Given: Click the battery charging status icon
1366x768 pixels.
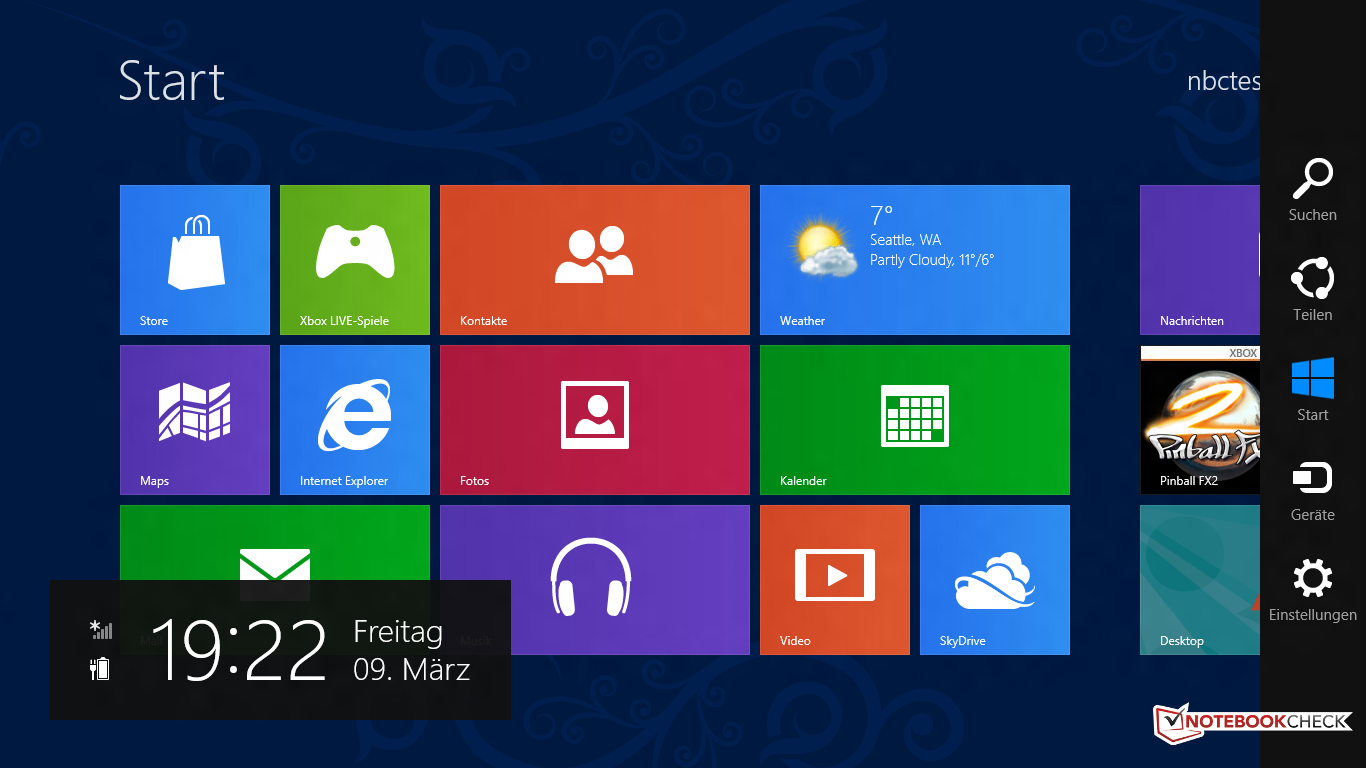Looking at the screenshot, I should point(99,668).
